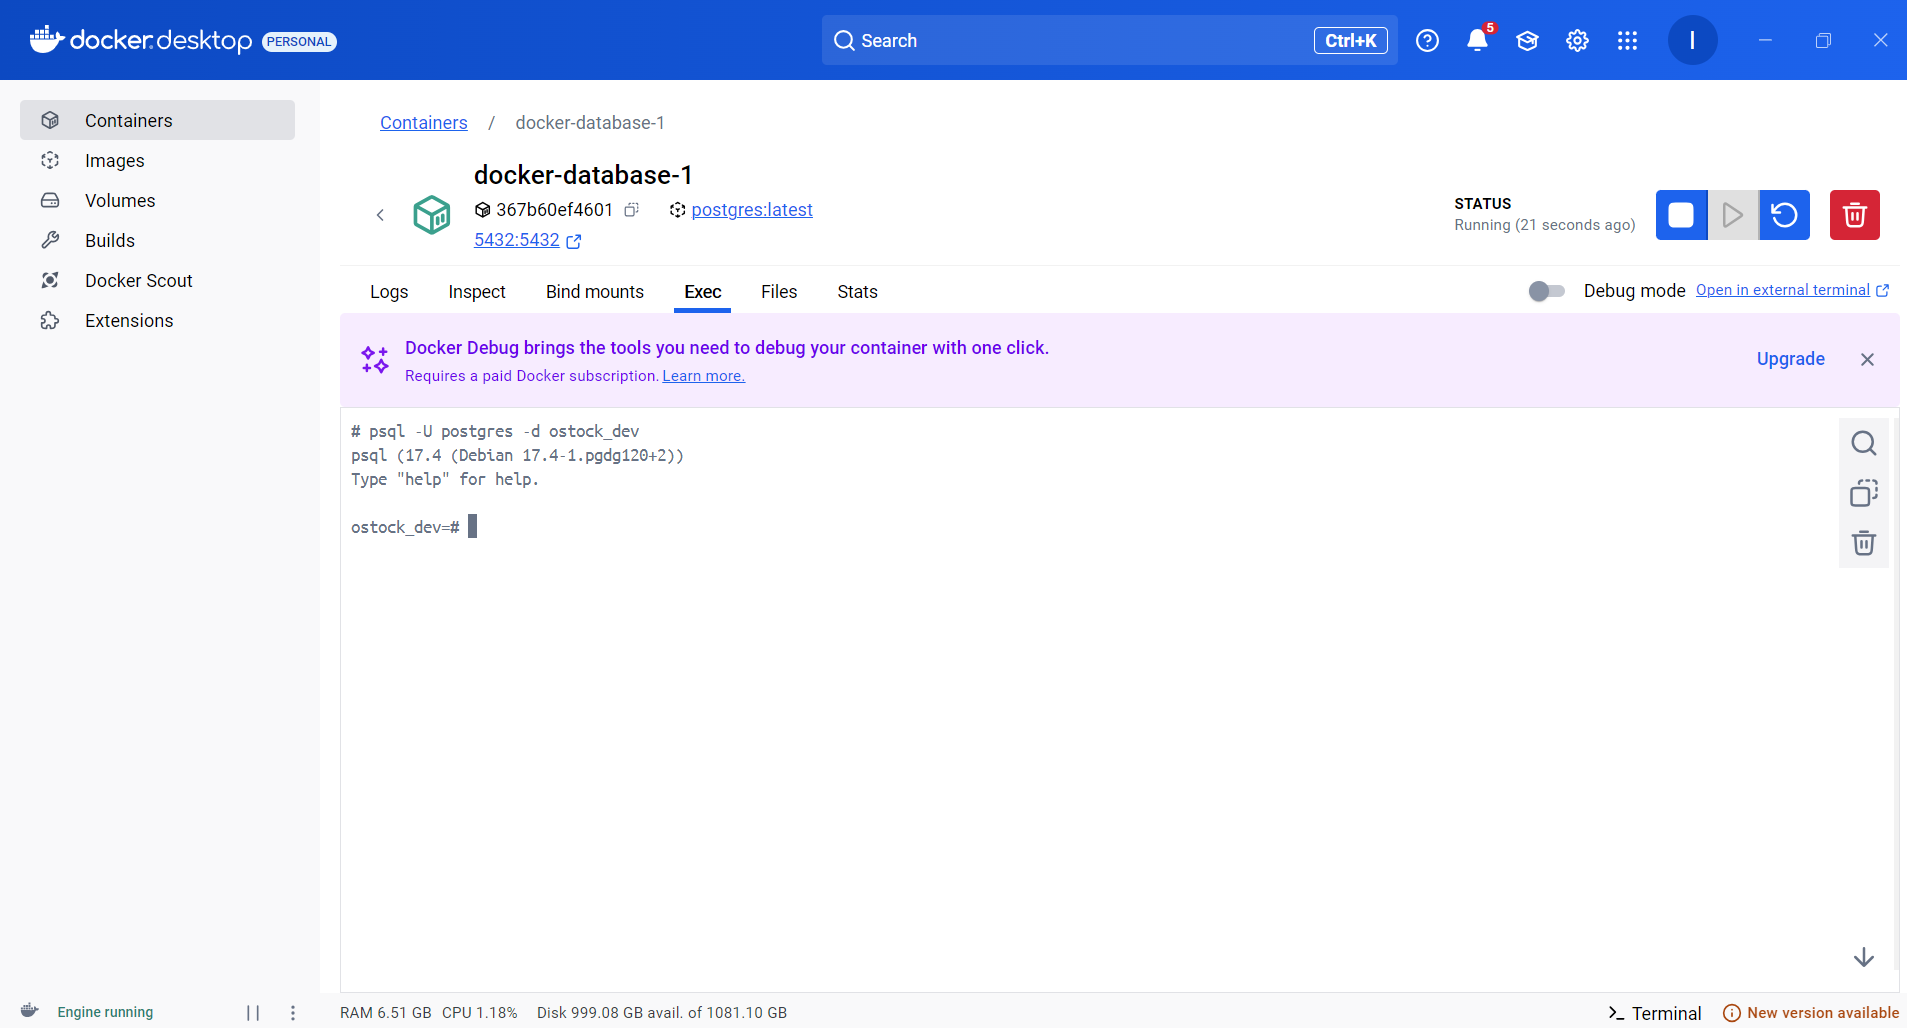Viewport: 1907px width, 1028px height.
Task: Switch to the Stats tab
Action: pyautogui.click(x=857, y=292)
